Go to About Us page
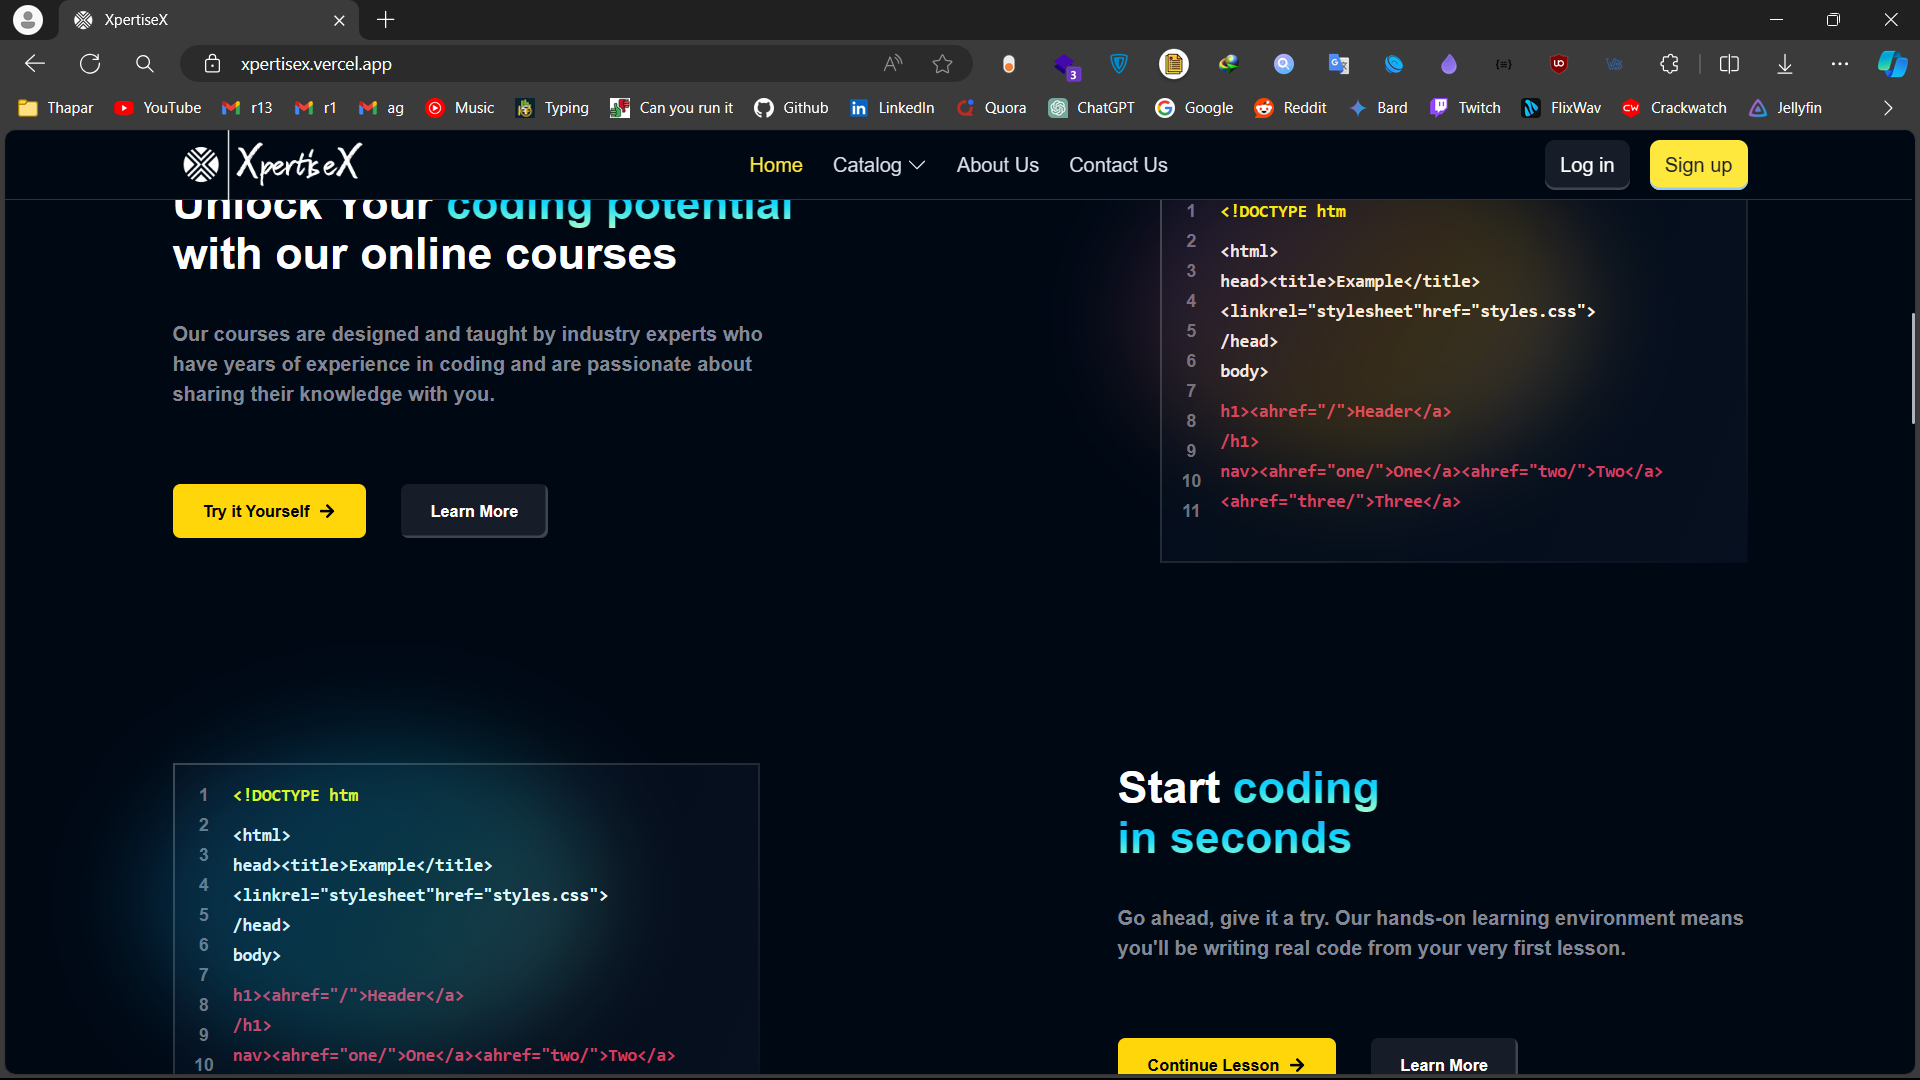This screenshot has width=1920, height=1080. pyautogui.click(x=997, y=165)
